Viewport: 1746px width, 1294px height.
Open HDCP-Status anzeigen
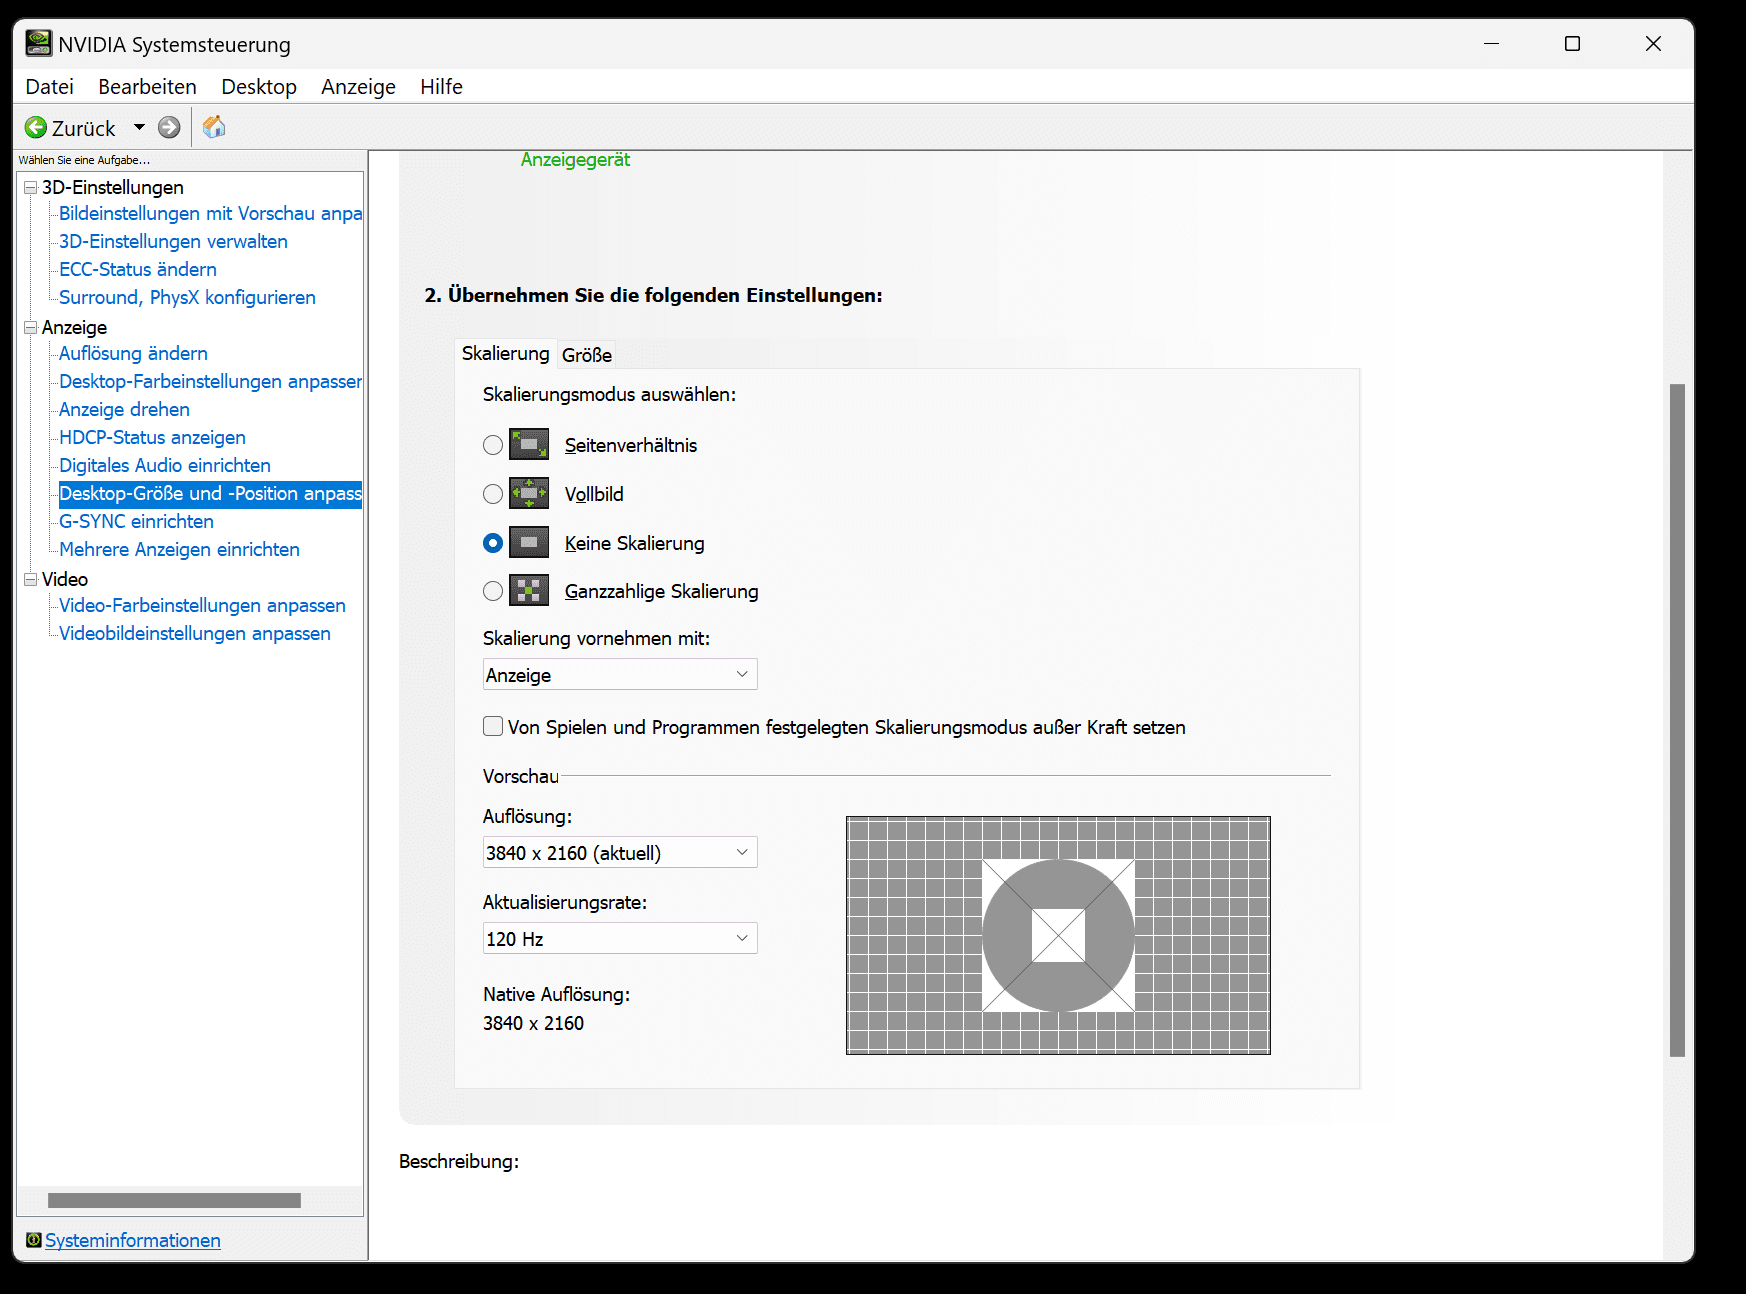[152, 437]
